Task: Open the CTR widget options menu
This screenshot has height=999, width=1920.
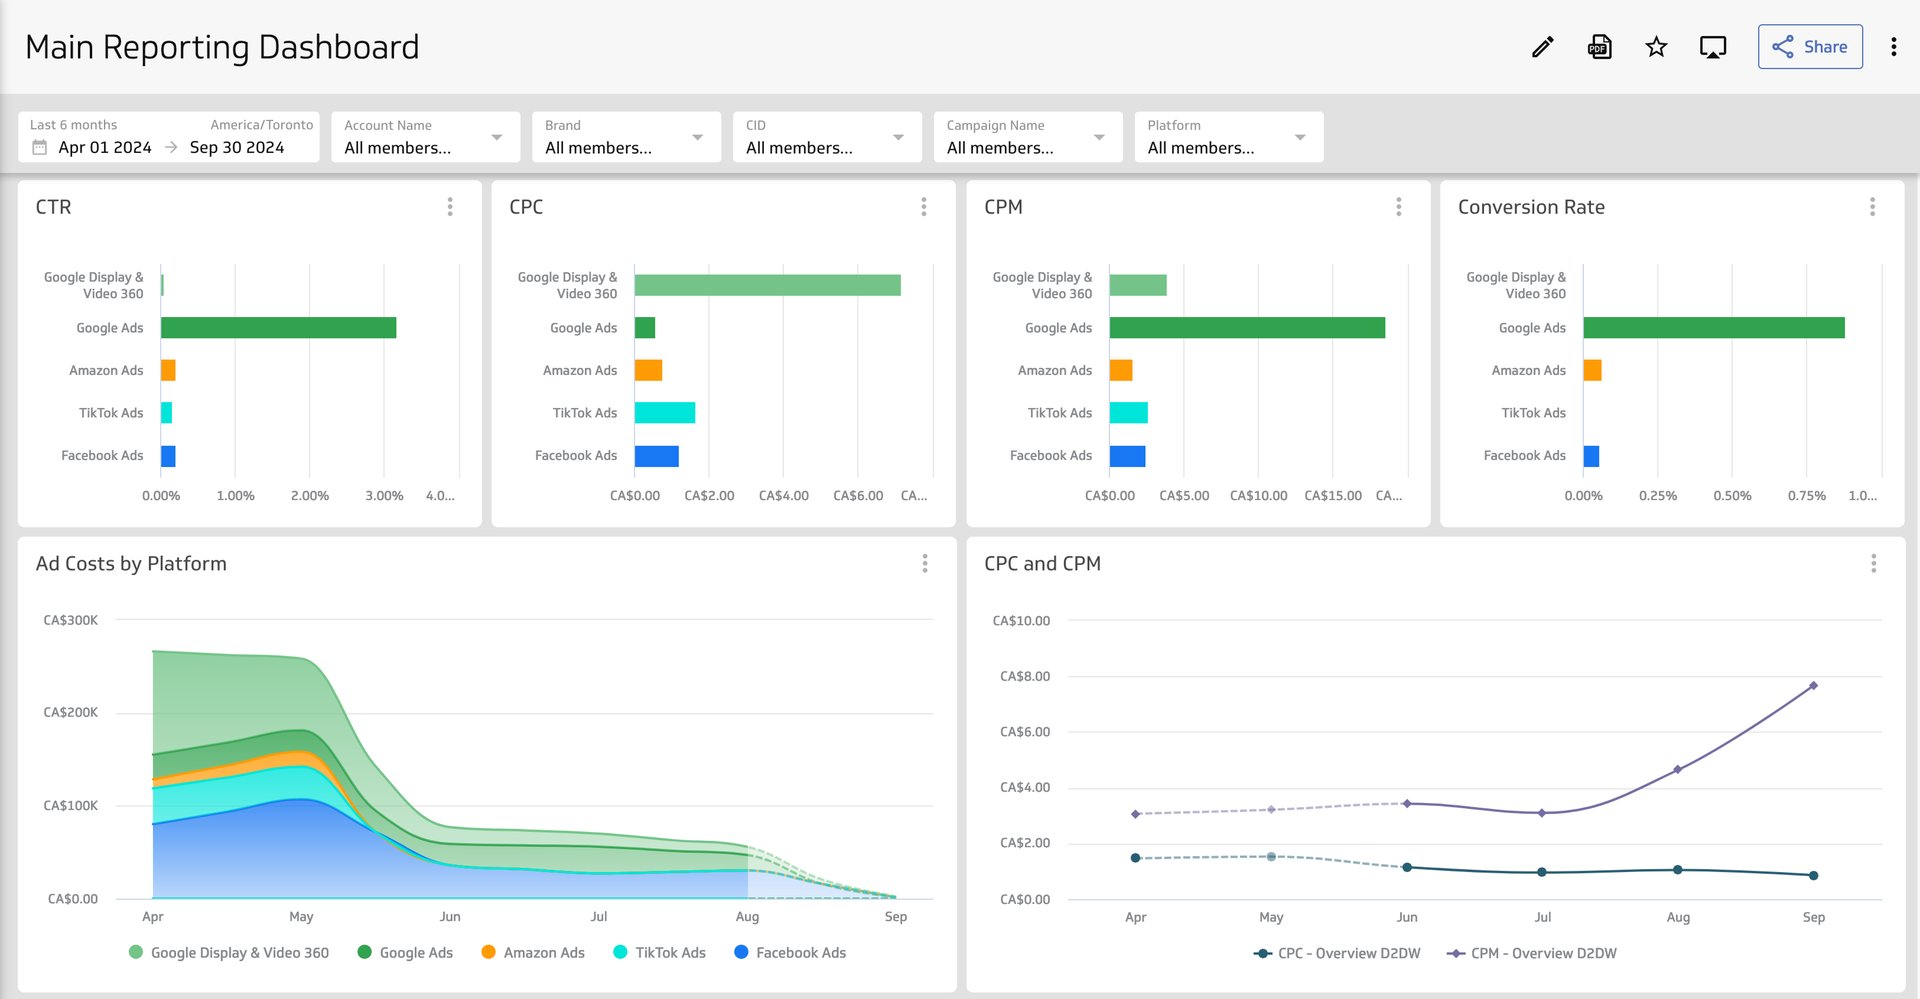Action: tap(450, 207)
